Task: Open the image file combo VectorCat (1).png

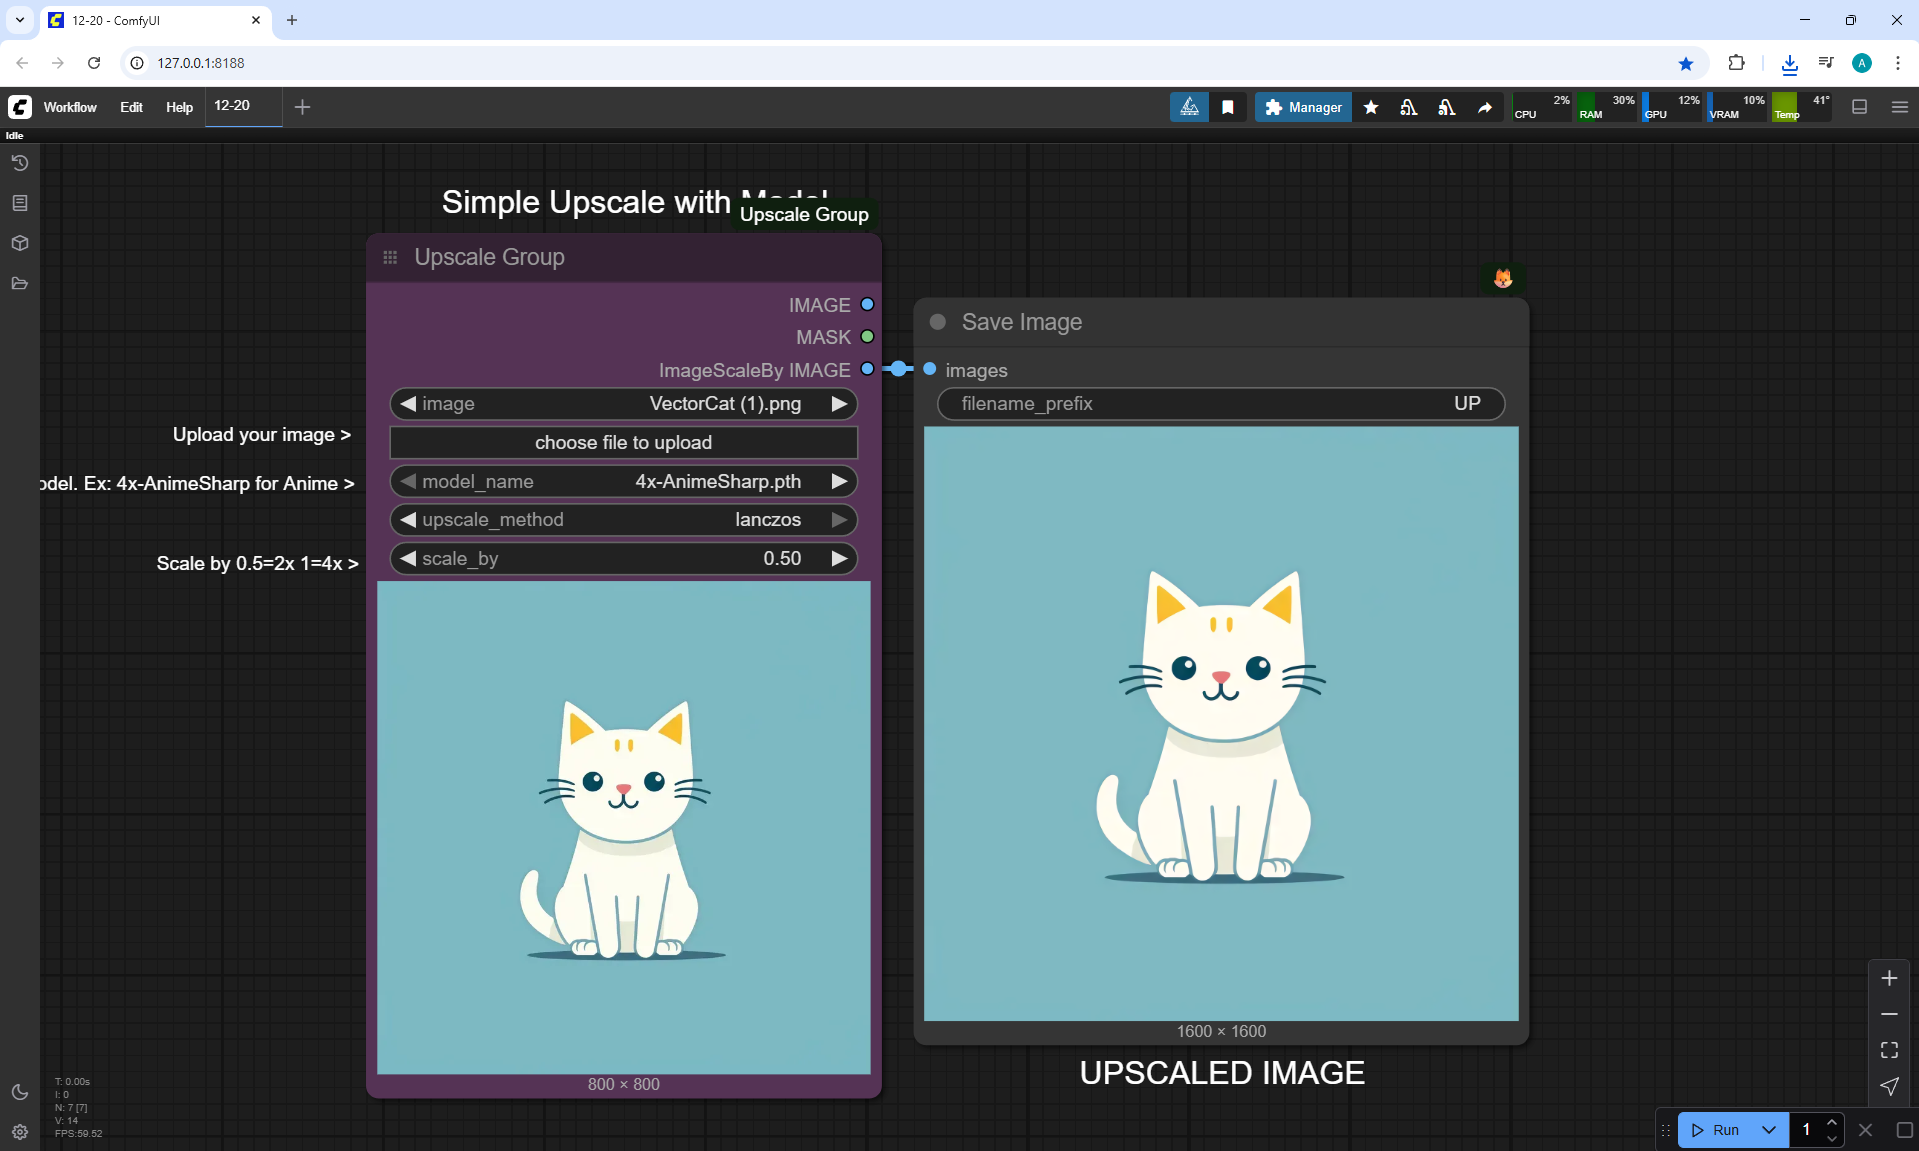Action: [x=624, y=404]
